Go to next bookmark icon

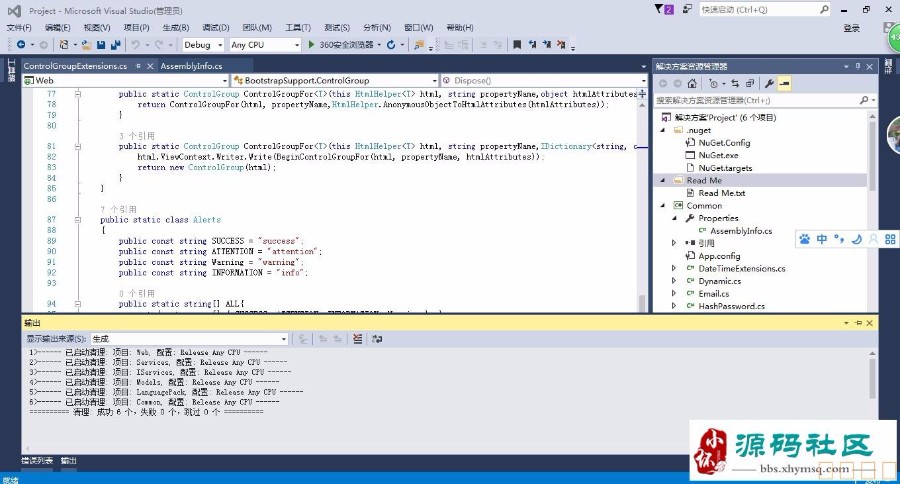(x=546, y=44)
